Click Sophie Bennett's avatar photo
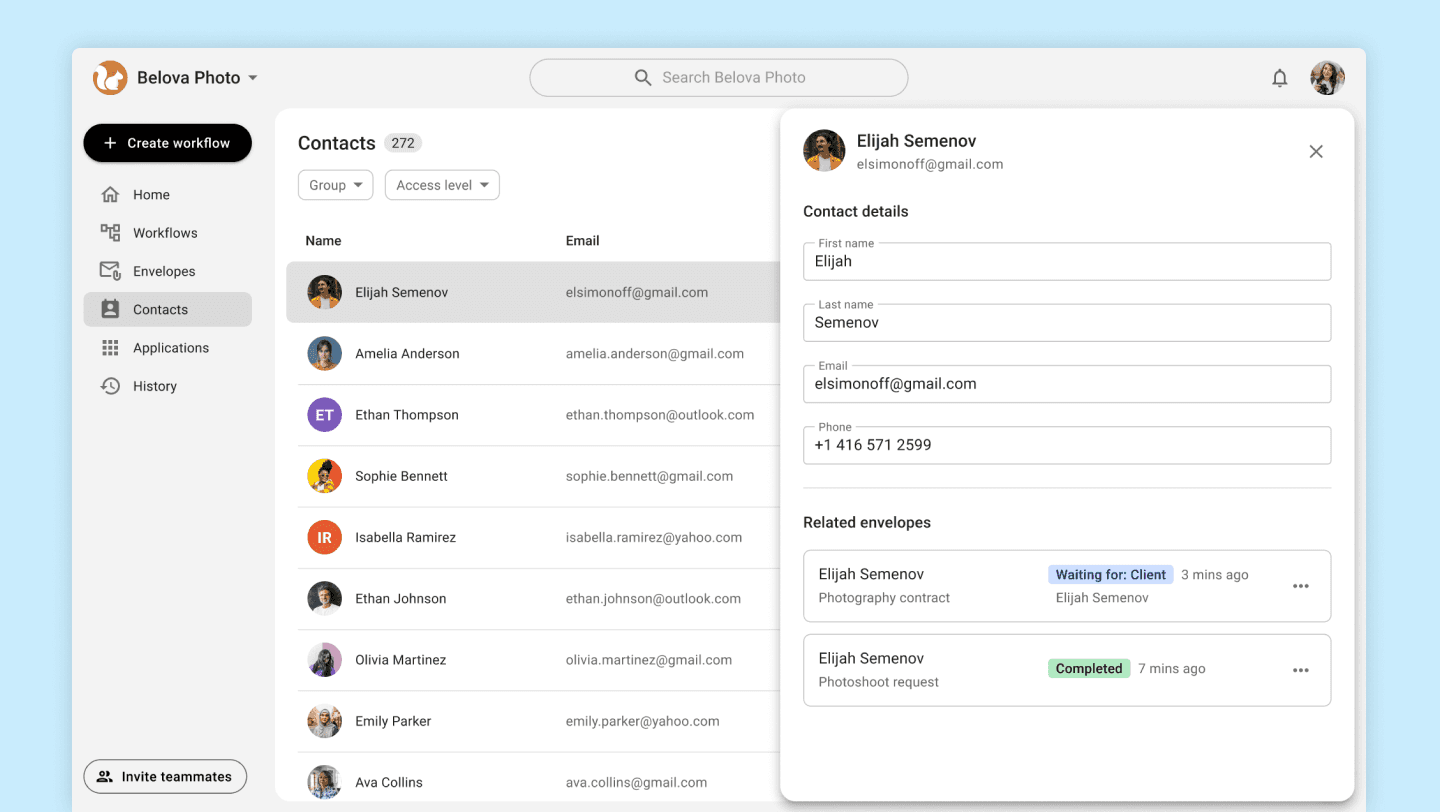The height and width of the screenshot is (812, 1440). coord(325,476)
